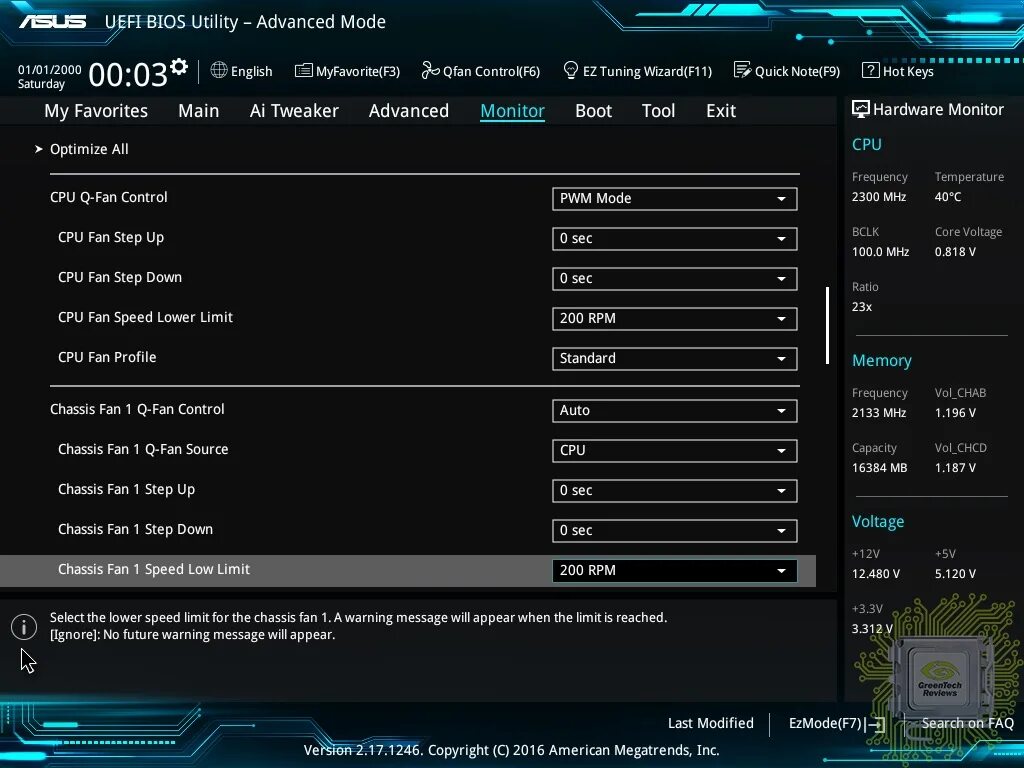Open Chassis Fan 1 Q-Fan Source dropdown
Image resolution: width=1024 pixels, height=768 pixels.
[675, 450]
